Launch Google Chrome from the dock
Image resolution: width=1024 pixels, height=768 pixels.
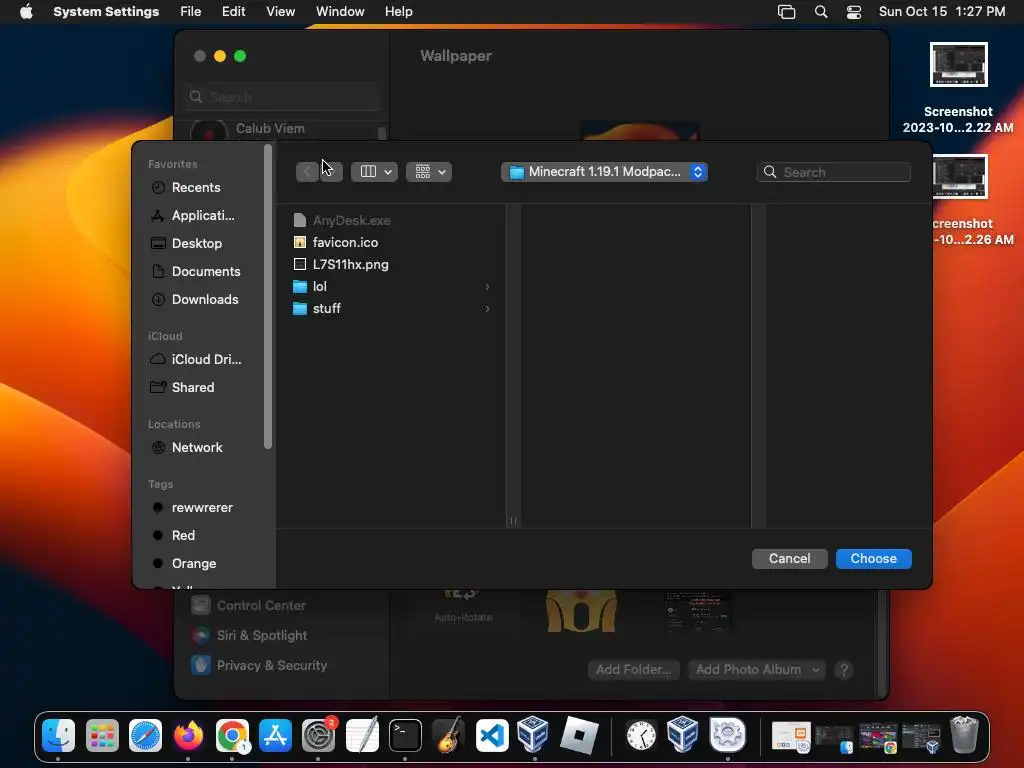point(232,735)
